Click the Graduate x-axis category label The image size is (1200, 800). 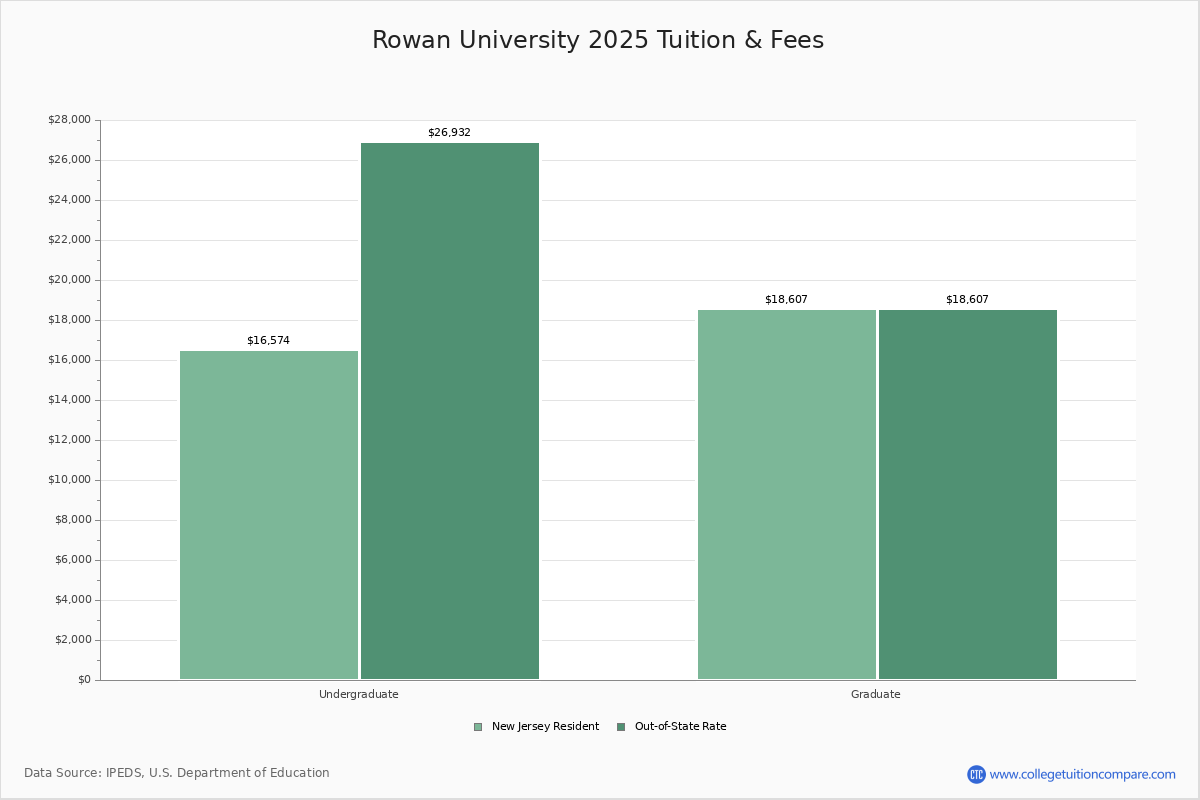click(876, 694)
